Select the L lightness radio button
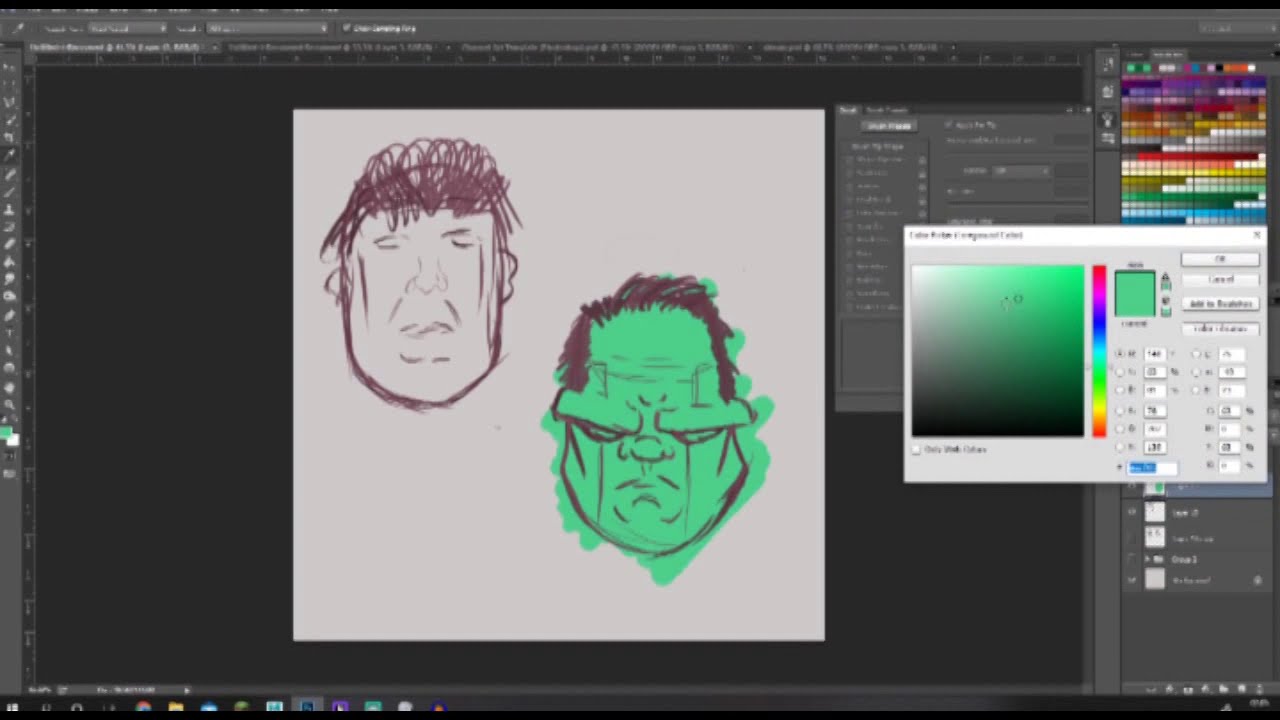Image resolution: width=1280 pixels, height=720 pixels. pos(1197,354)
